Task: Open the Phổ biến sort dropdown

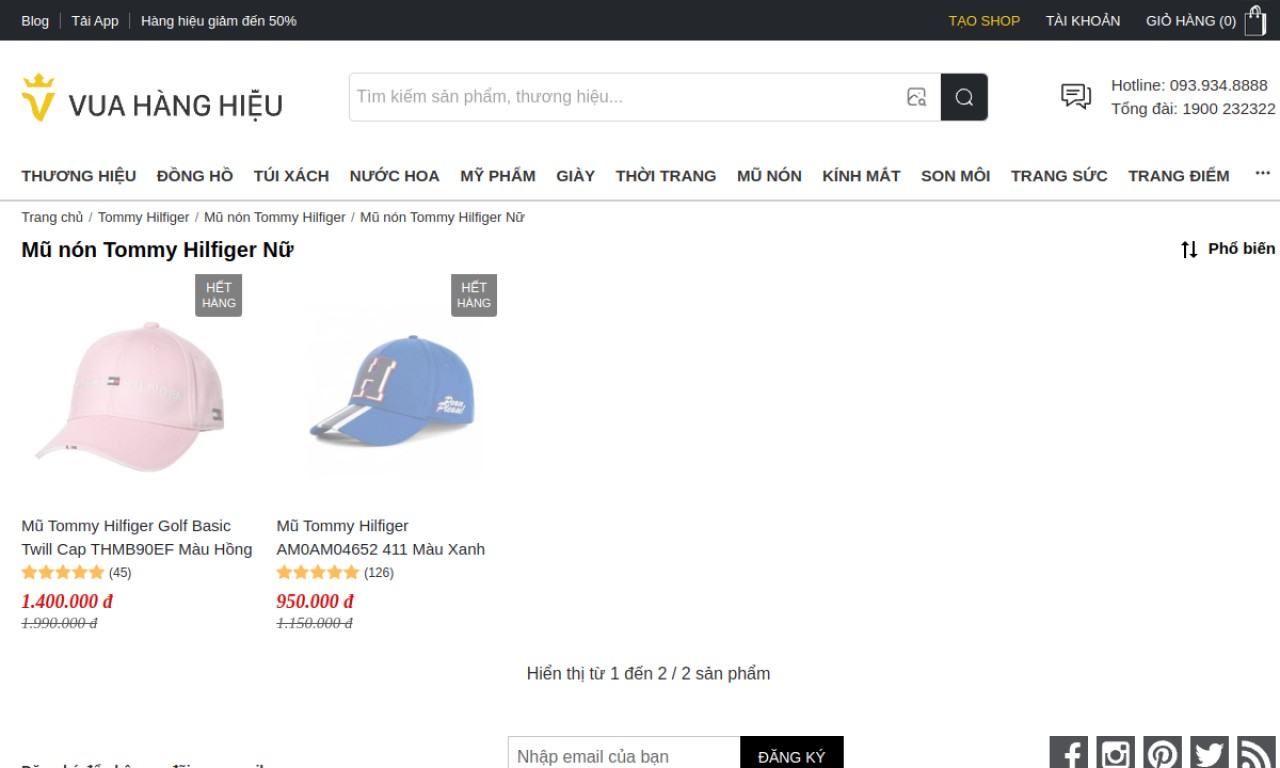Action: click(x=1241, y=249)
